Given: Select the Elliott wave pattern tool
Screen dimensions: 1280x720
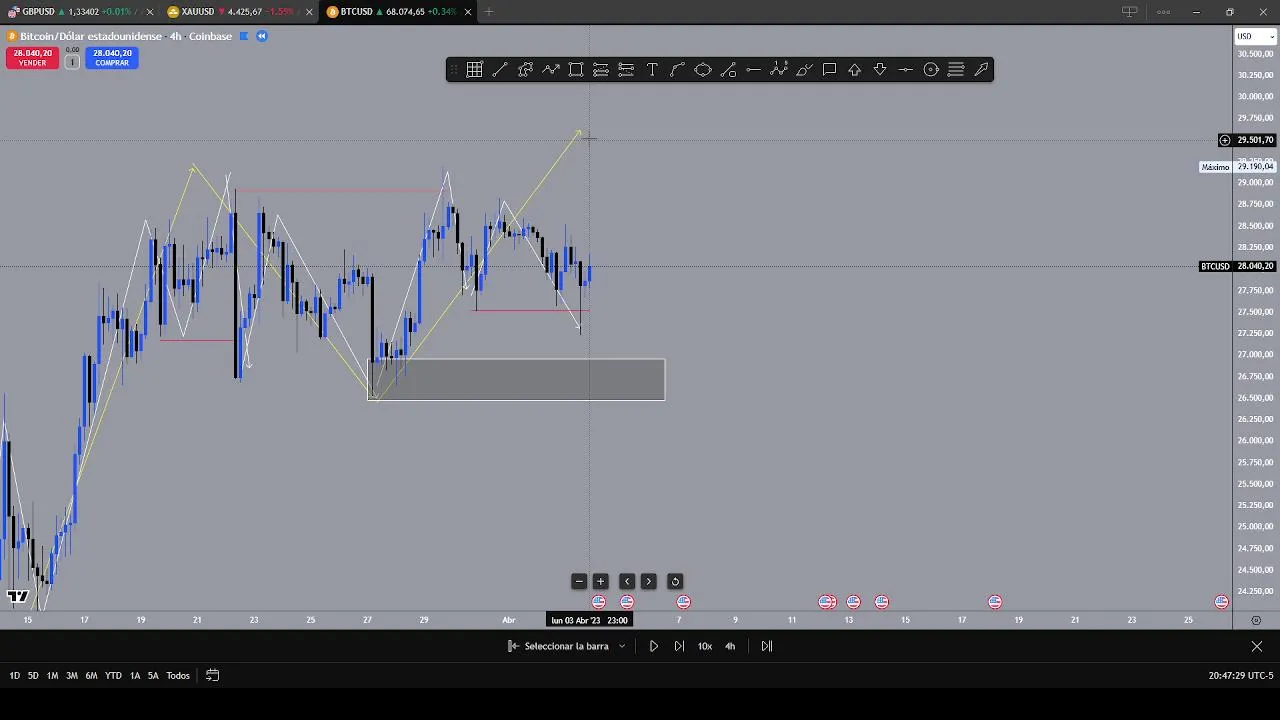Looking at the screenshot, I should pos(779,69).
